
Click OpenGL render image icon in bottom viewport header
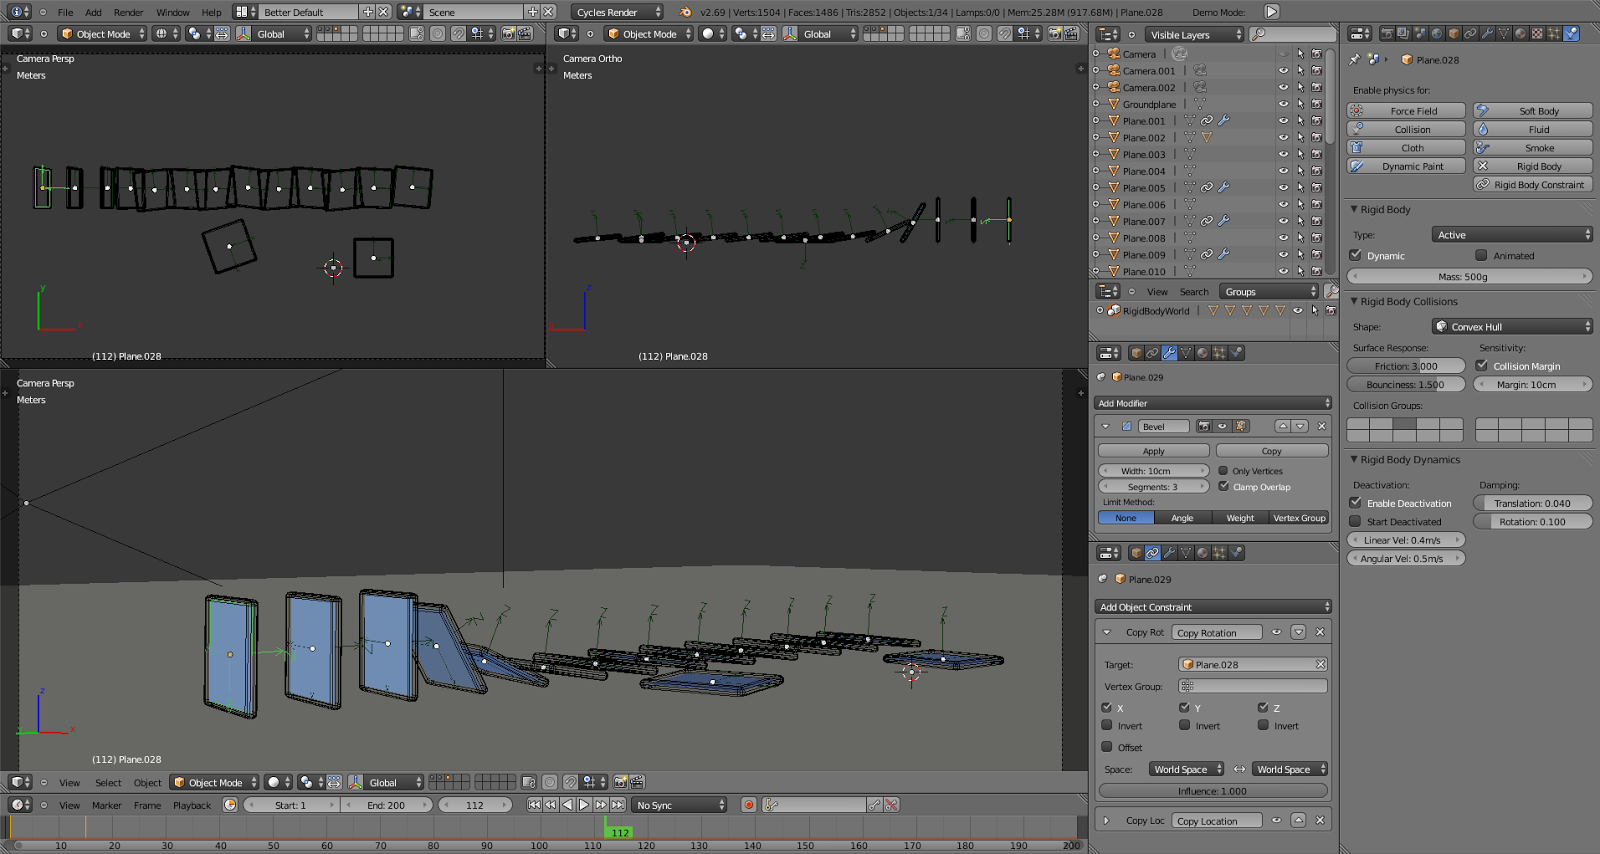coord(620,782)
